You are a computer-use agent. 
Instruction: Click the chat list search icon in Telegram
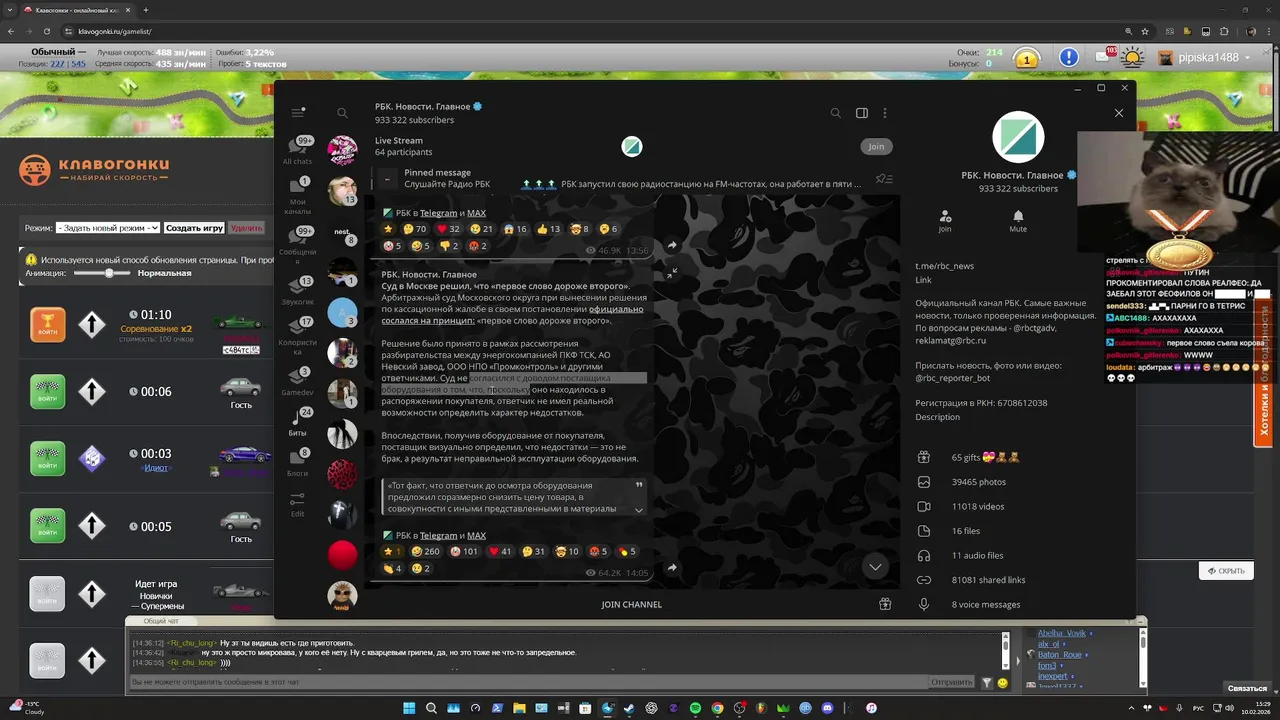[x=342, y=113]
